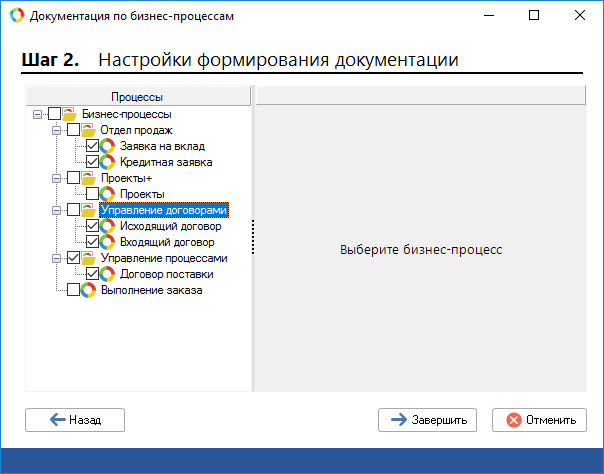Click the folder icon of Управление процессами
The width and height of the screenshot is (604, 474).
pos(89,258)
